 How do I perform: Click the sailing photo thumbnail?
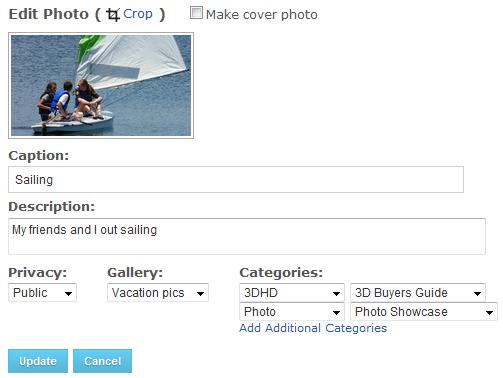101,85
